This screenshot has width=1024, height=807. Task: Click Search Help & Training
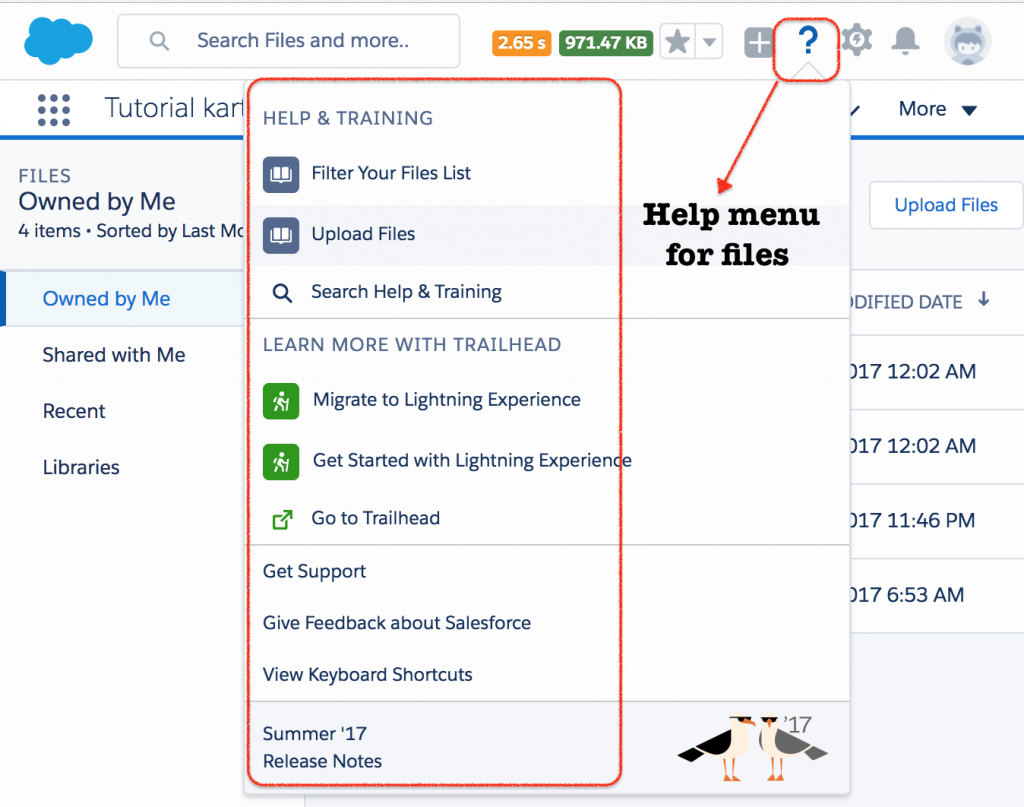(406, 292)
